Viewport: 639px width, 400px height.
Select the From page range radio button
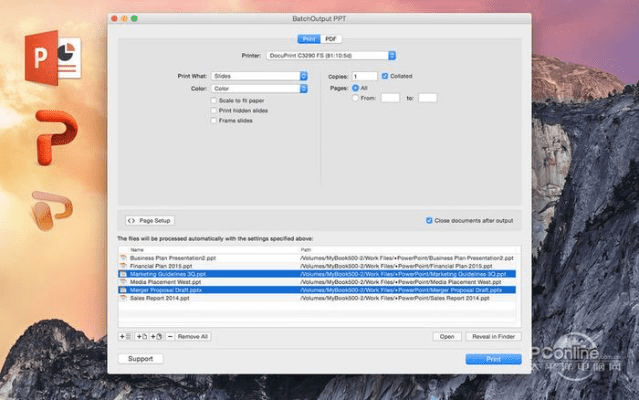tap(355, 97)
